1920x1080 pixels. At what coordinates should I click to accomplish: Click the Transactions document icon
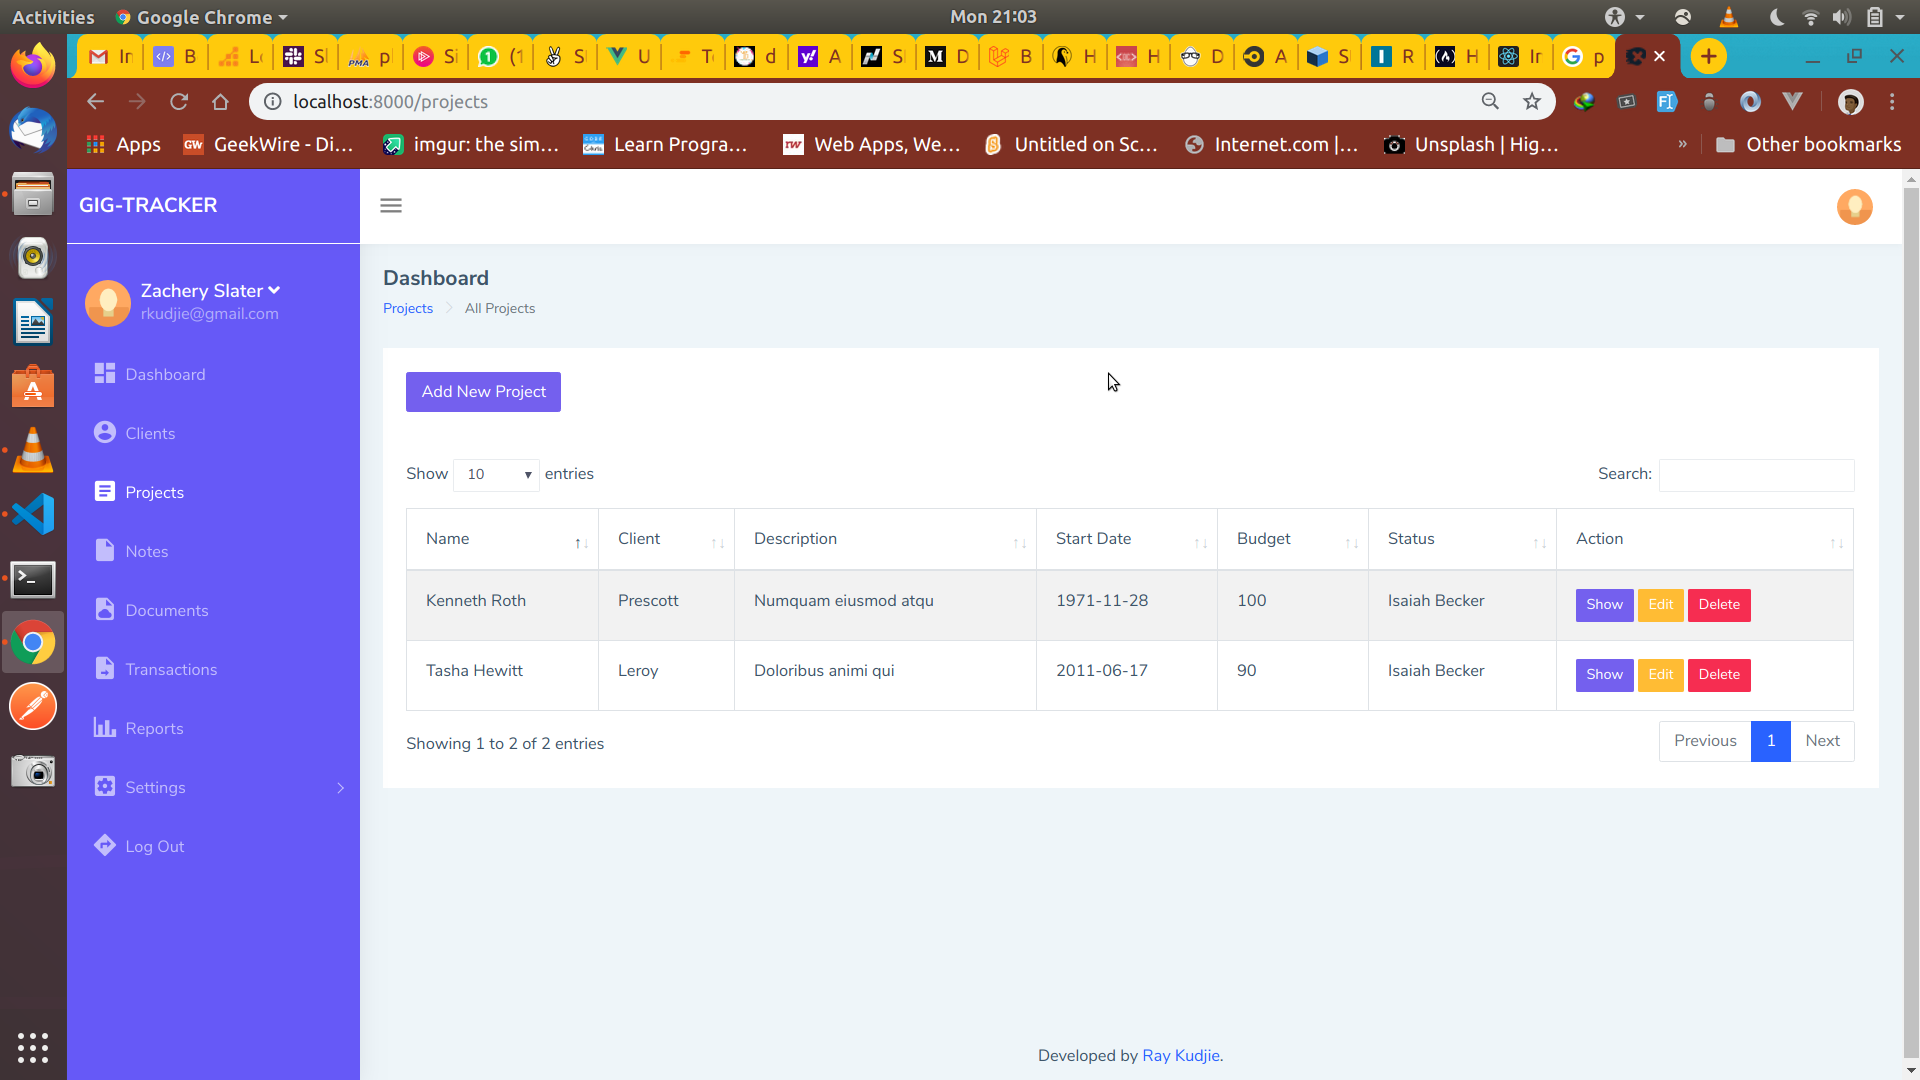point(105,668)
